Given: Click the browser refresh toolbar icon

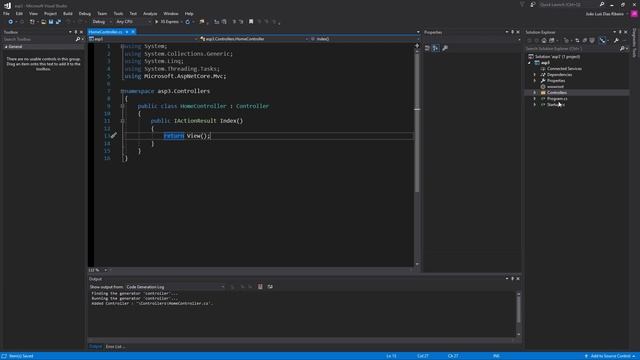Looking at the screenshot, I should click(187, 22).
